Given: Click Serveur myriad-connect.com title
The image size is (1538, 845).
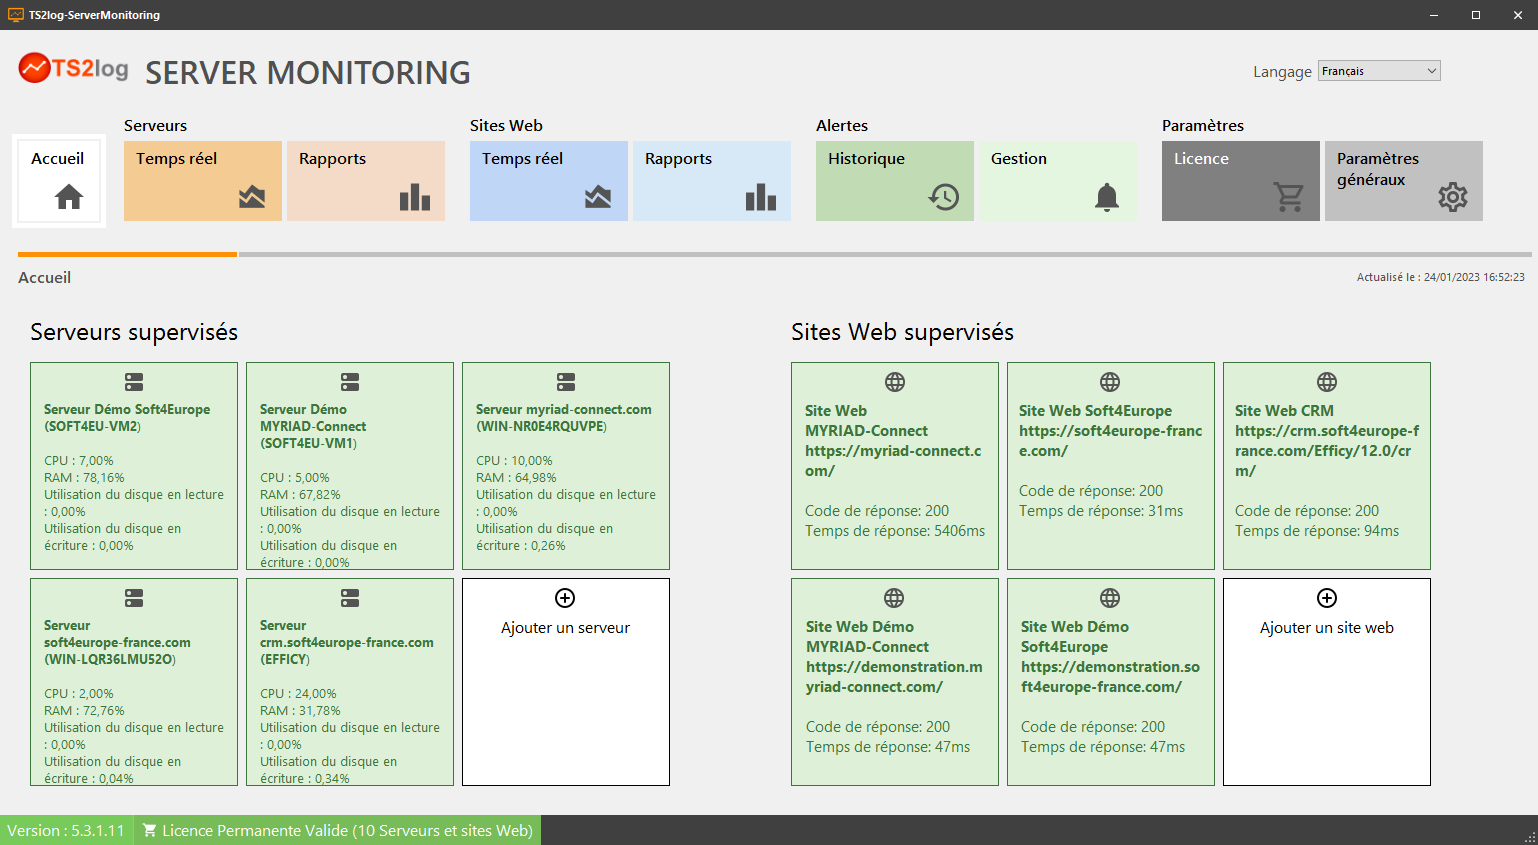Looking at the screenshot, I should click(x=564, y=418).
